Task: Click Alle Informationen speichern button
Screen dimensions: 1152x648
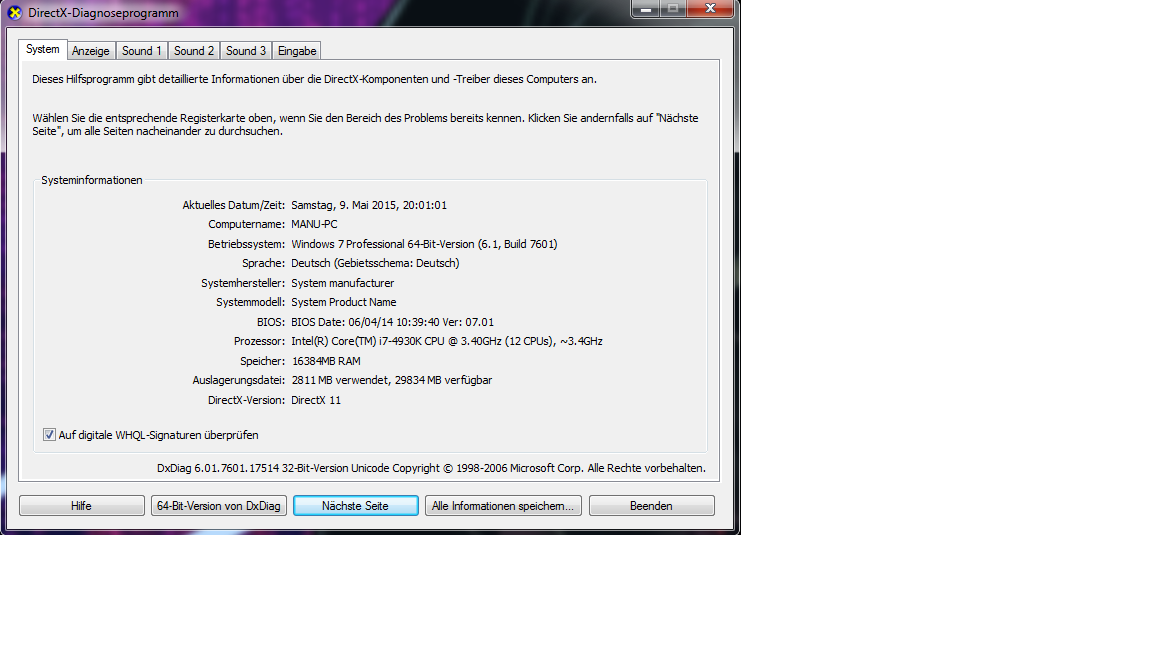Action: (x=503, y=505)
